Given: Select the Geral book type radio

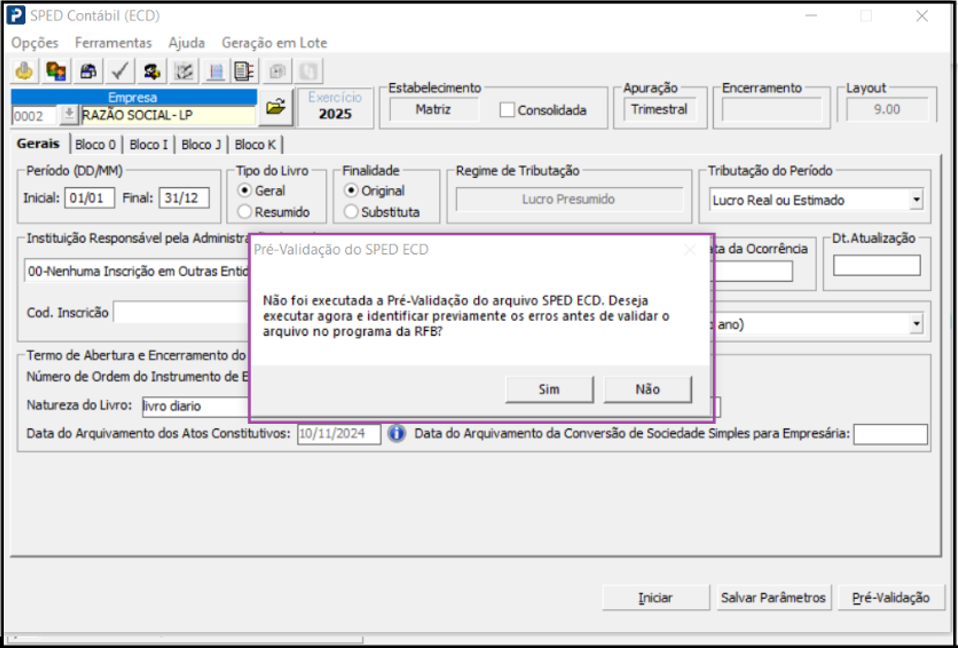Looking at the screenshot, I should pos(244,190).
